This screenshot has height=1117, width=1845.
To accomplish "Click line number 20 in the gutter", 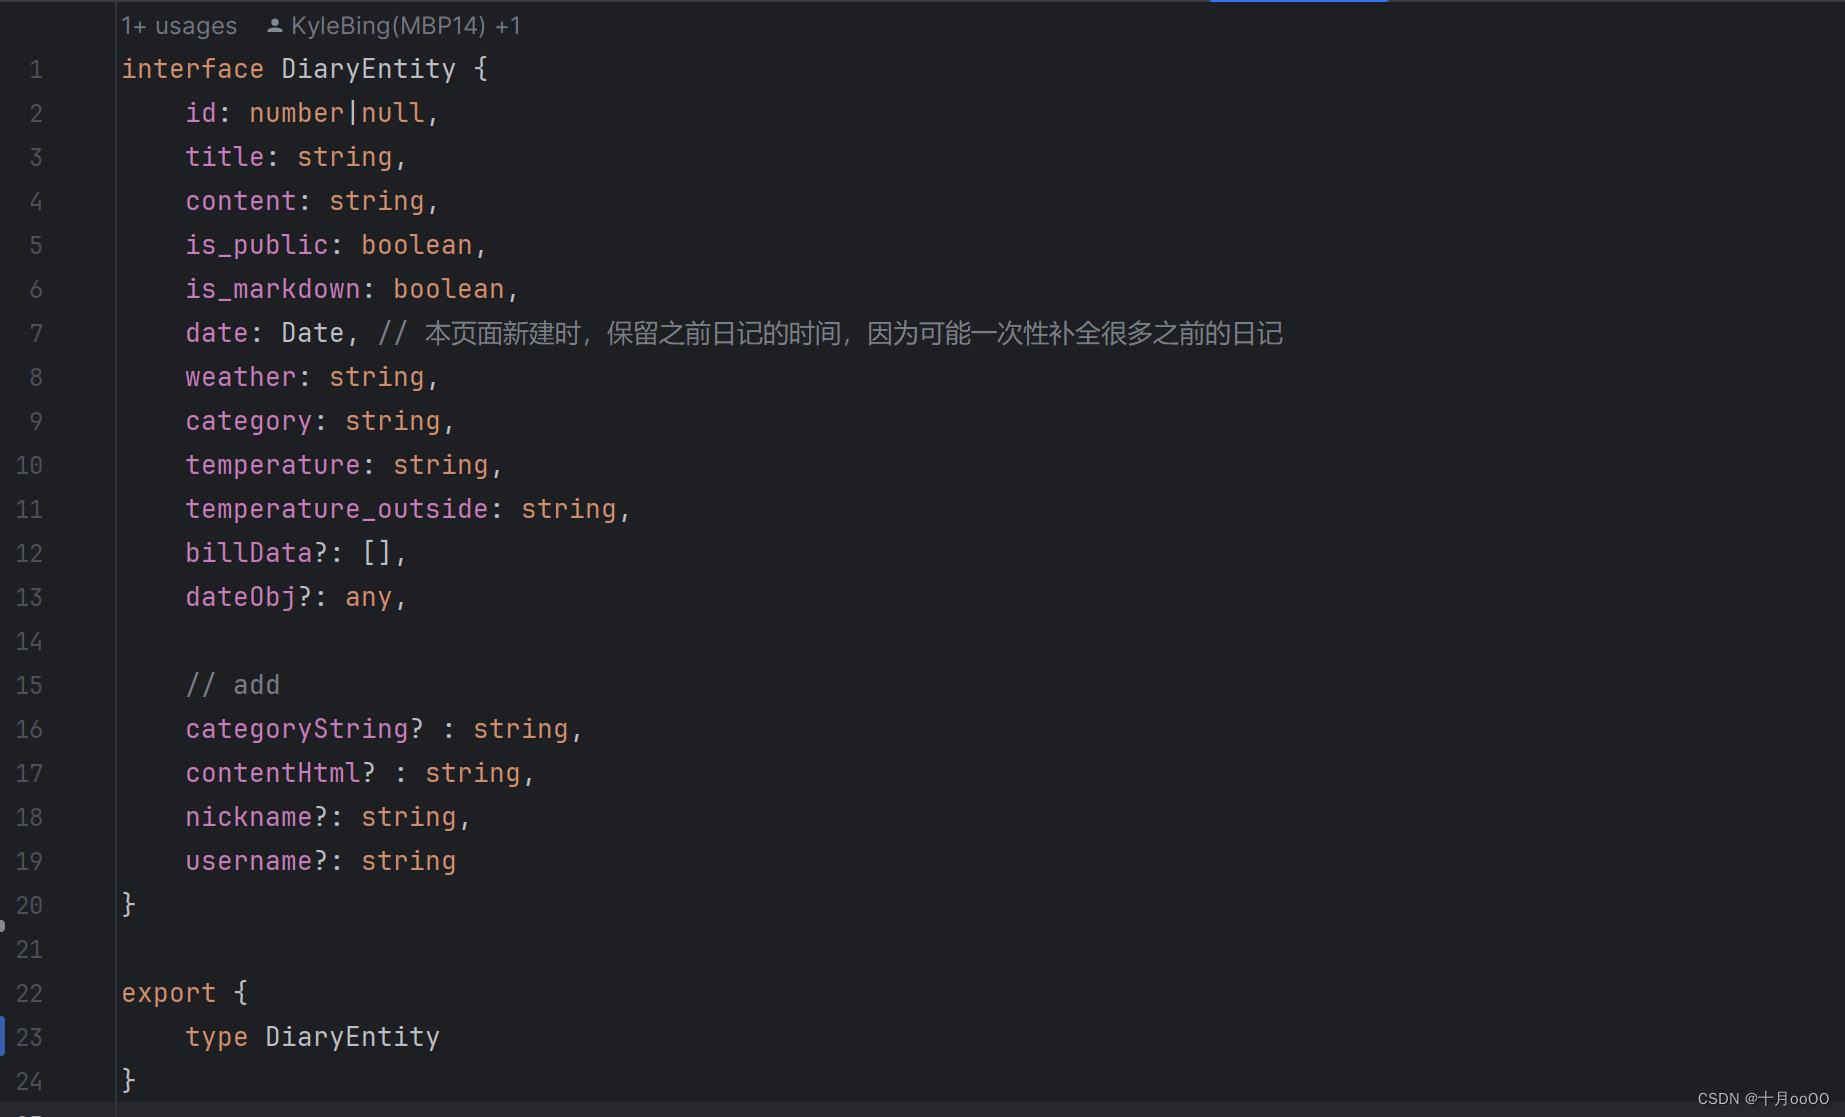I will click(x=29, y=905).
